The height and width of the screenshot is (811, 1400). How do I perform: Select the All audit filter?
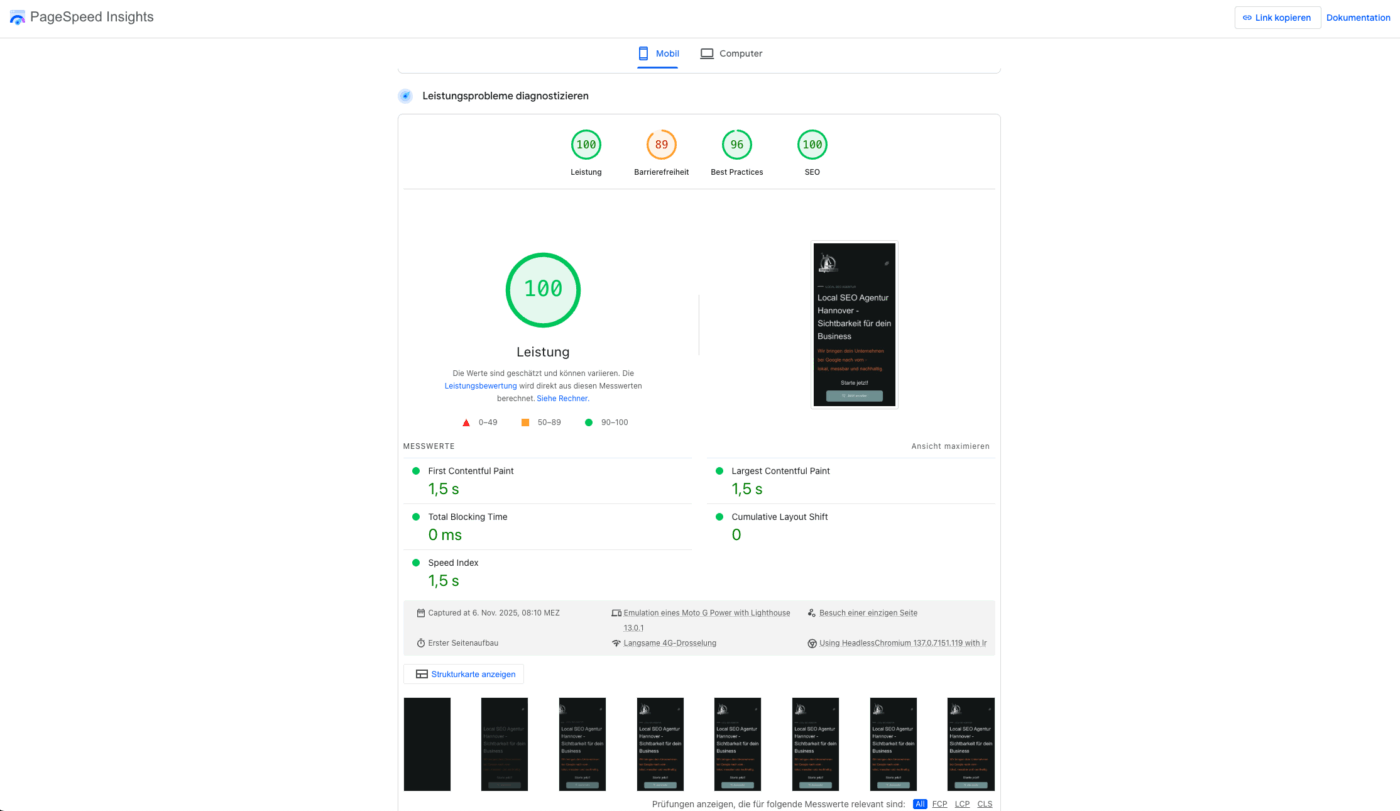coord(920,804)
